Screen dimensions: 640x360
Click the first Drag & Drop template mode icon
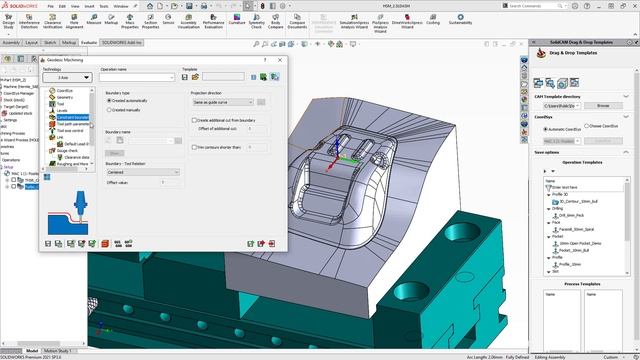[x=538, y=83]
